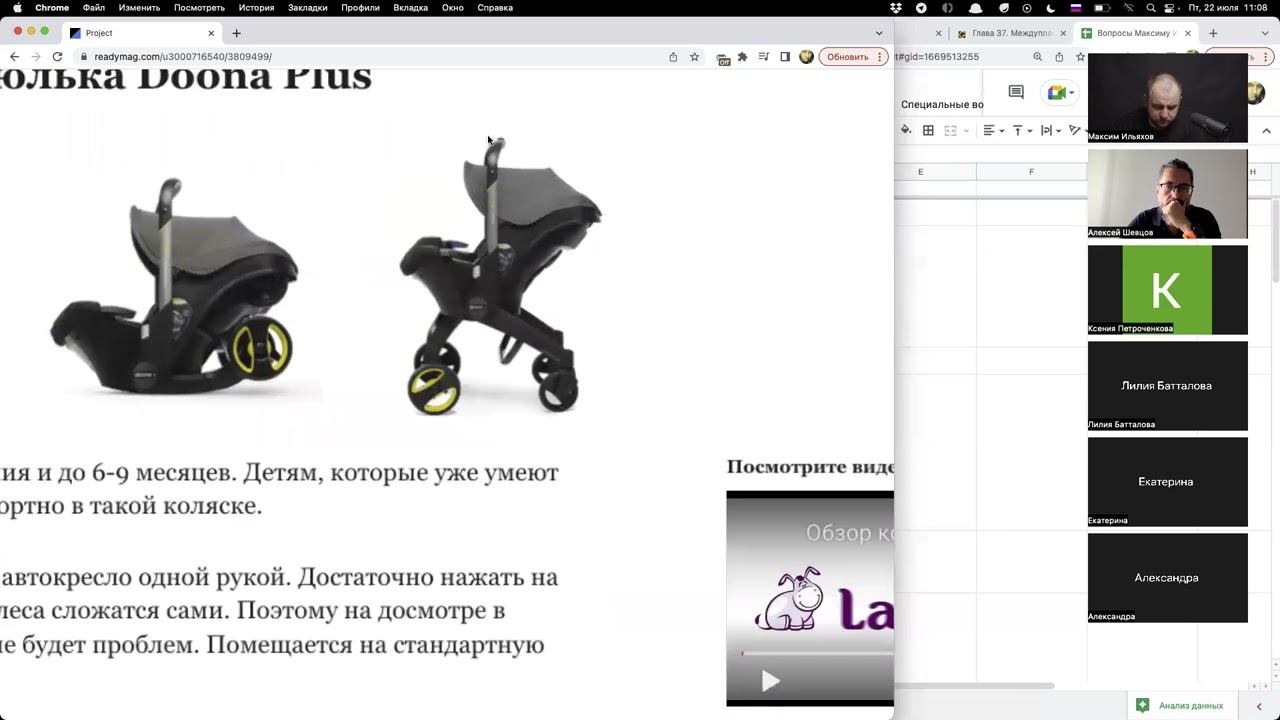Open the Вкладка menu
This screenshot has height=720, width=1280.
click(410, 8)
